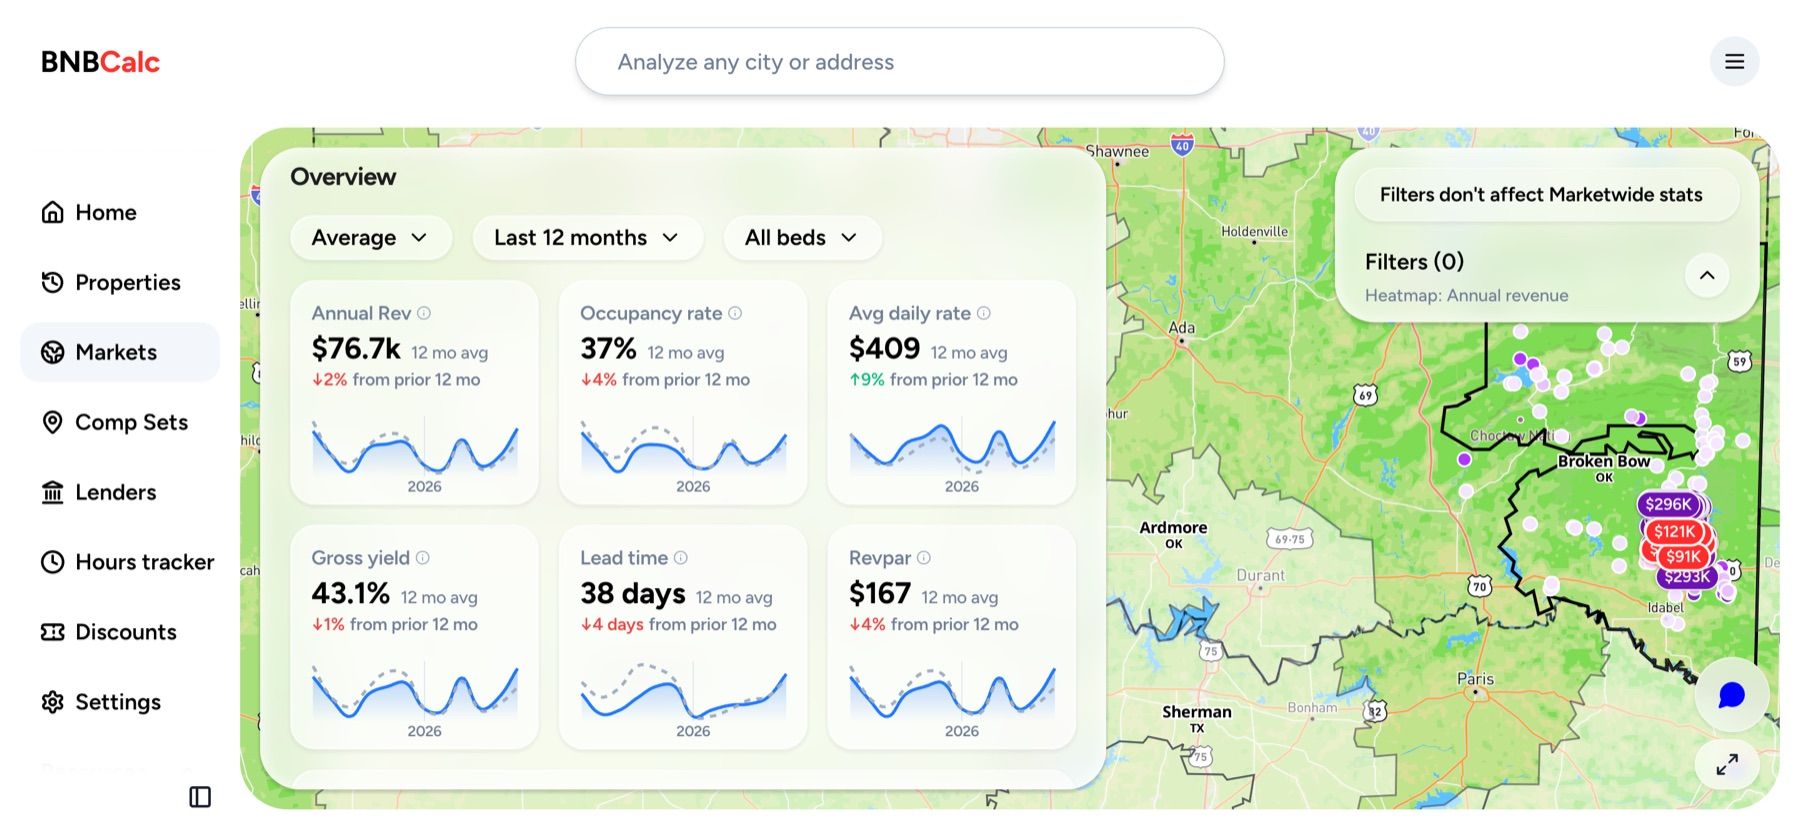Open the Occupancy rate chart card
Screen dimensions: 1800x837
(x=683, y=392)
